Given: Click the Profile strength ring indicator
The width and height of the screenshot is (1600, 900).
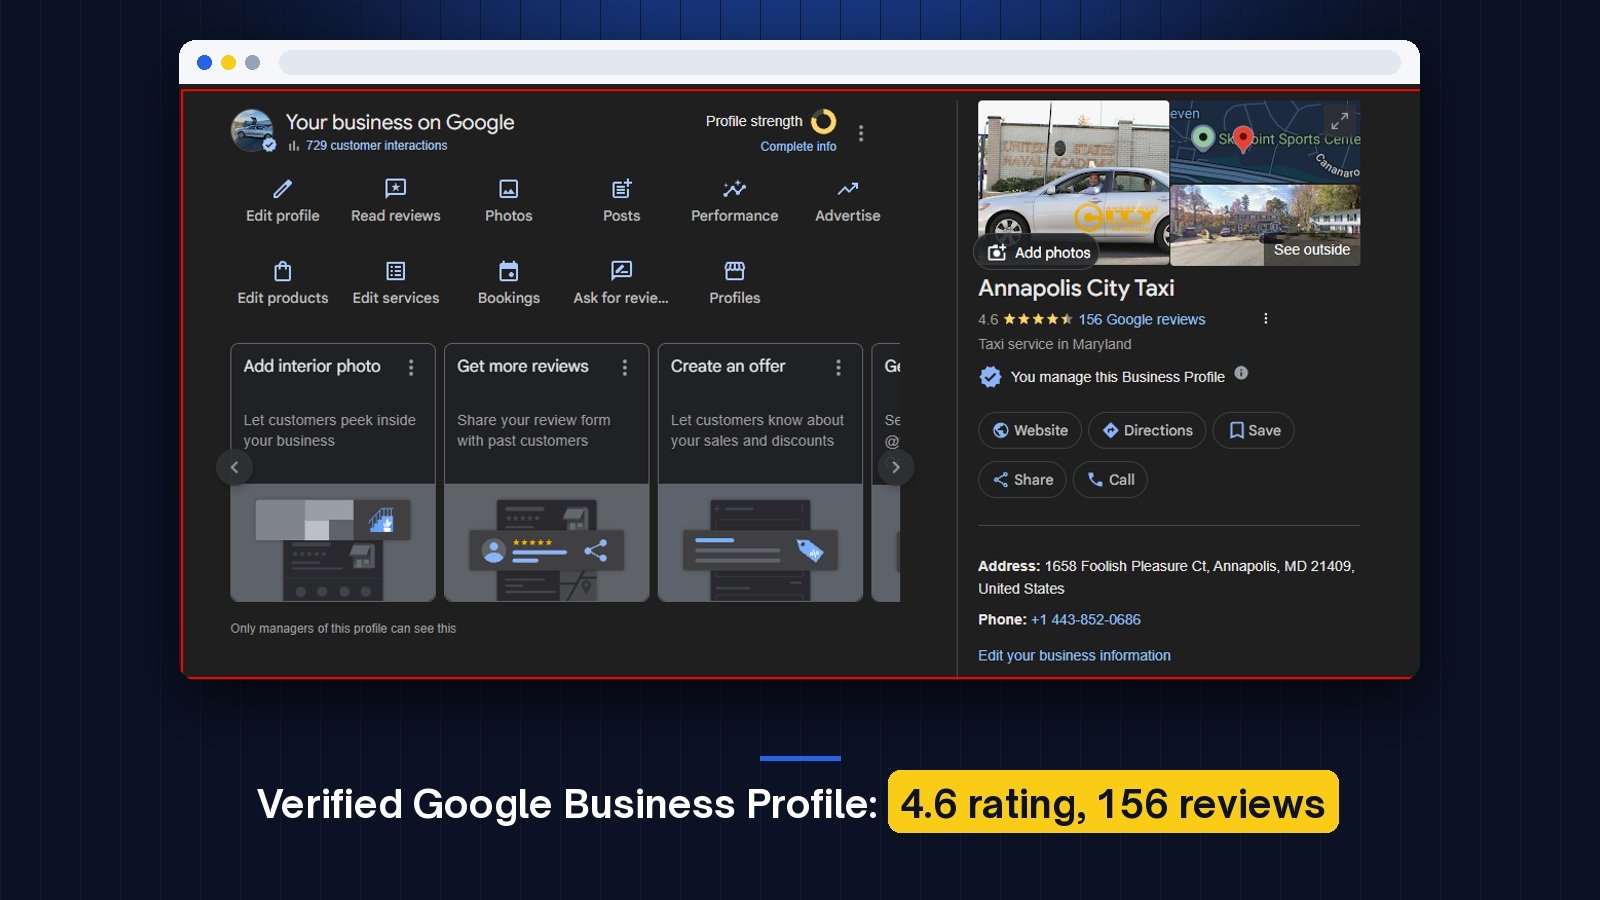Looking at the screenshot, I should pyautogui.click(x=824, y=121).
